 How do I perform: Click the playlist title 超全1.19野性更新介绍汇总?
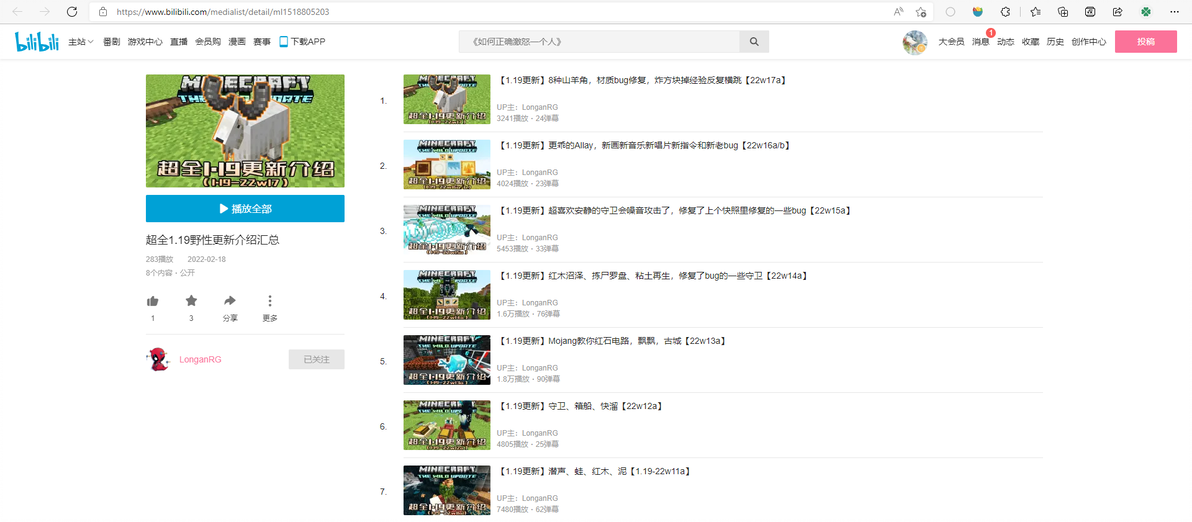click(212, 239)
